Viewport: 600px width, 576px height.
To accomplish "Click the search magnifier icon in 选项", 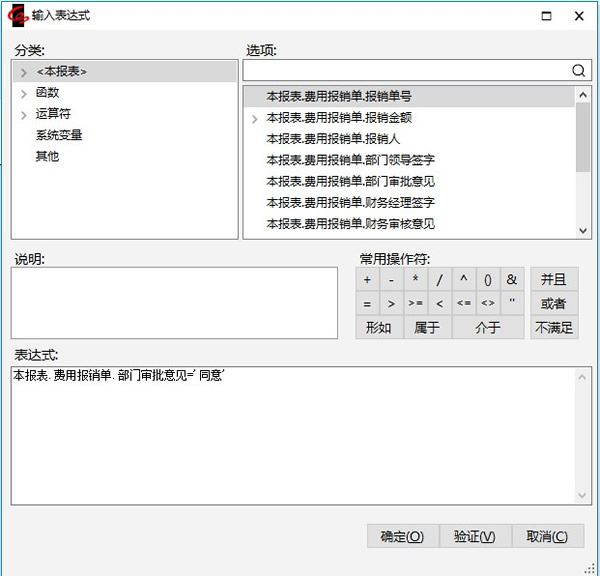I will point(578,71).
